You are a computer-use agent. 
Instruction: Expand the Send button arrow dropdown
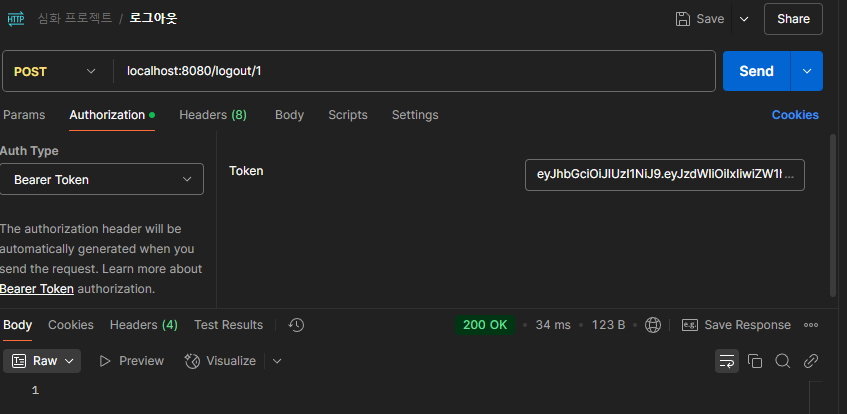tap(807, 71)
